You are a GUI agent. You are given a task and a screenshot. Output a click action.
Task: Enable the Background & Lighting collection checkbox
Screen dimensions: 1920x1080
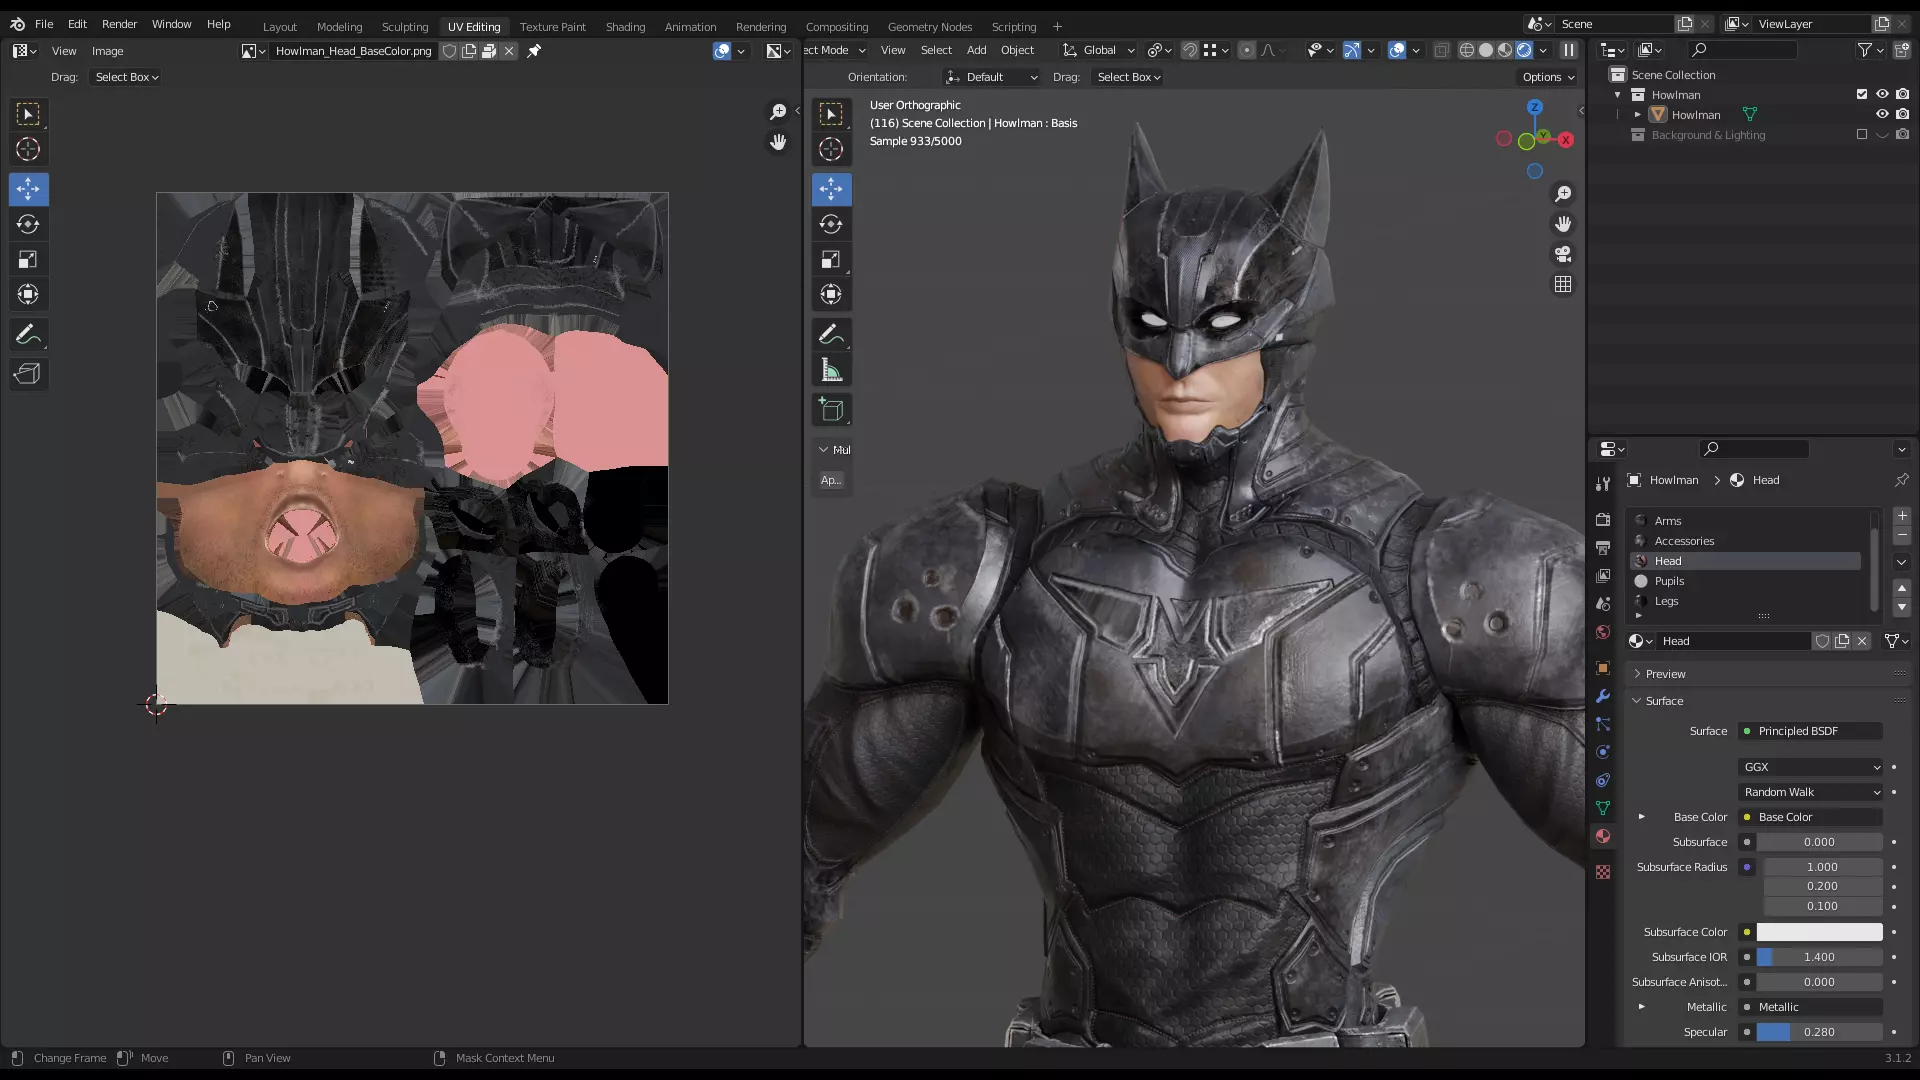1862,135
